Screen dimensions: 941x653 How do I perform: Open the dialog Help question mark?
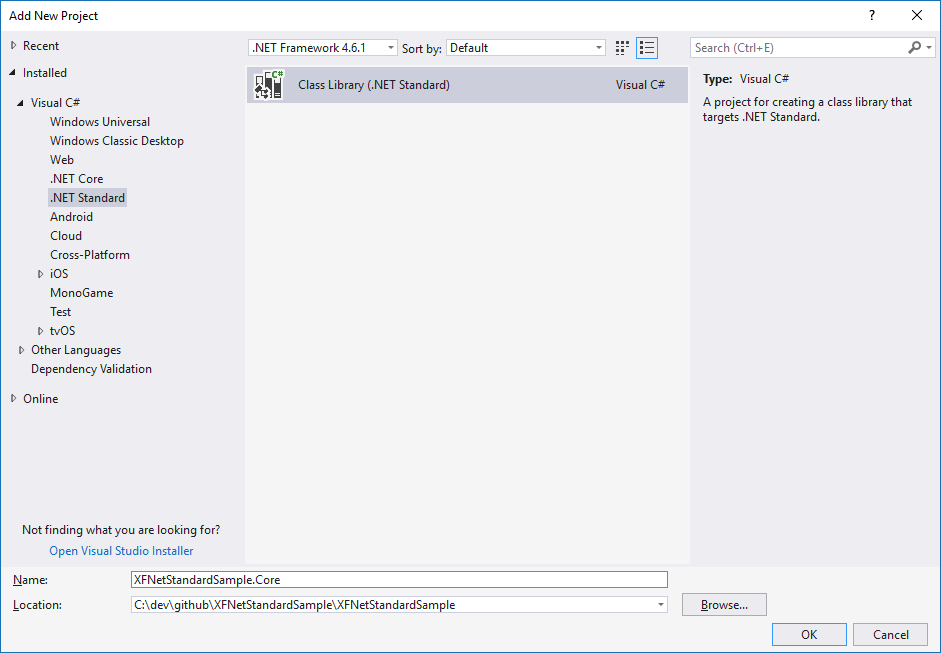(872, 15)
